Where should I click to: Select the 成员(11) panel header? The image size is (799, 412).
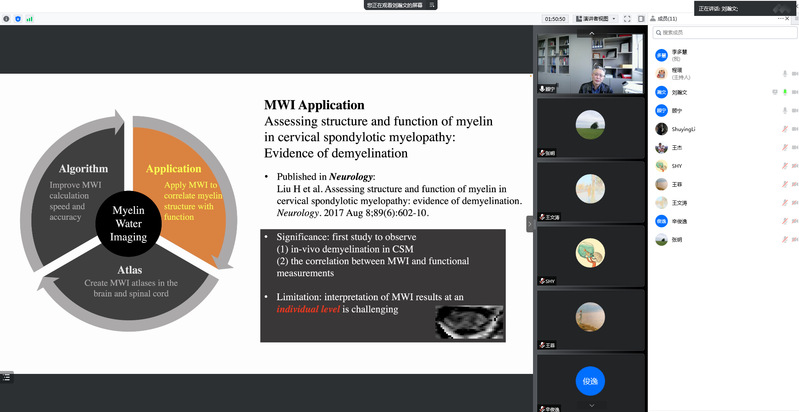coord(666,18)
